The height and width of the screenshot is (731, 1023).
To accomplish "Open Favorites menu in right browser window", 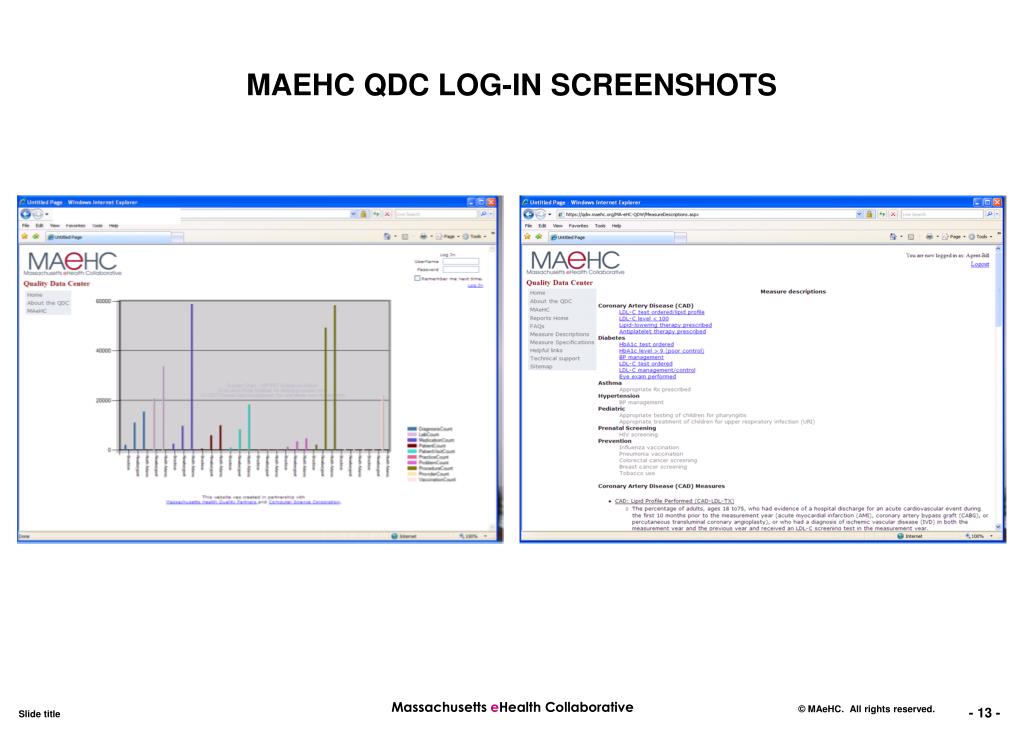I will click(578, 226).
